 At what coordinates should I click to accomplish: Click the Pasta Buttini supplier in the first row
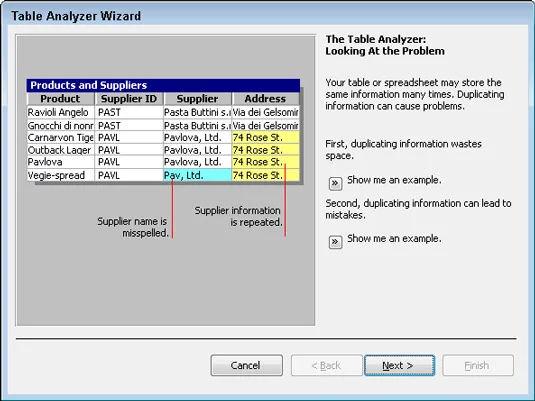(197, 112)
